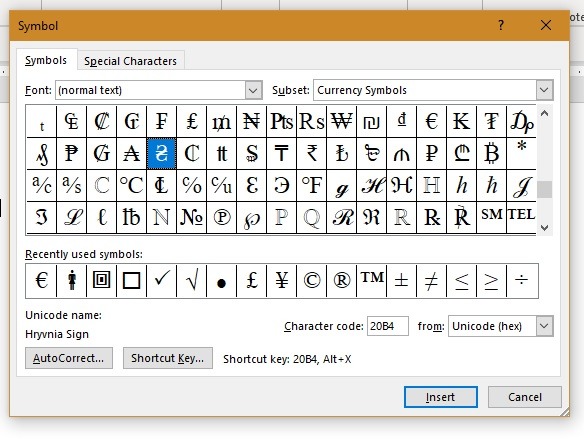Choose the Peso sign symbol
Viewport: 584px width, 440px height.
pyautogui.click(x=72, y=153)
